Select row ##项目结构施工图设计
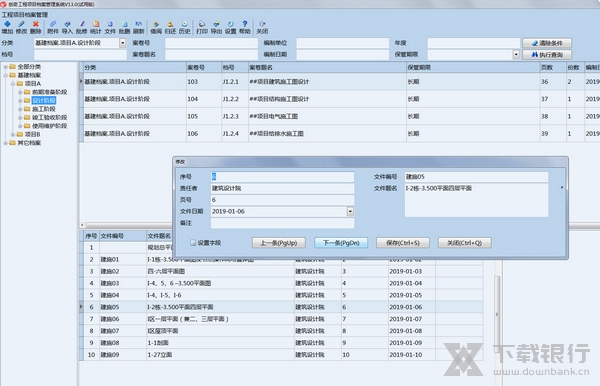Screen dimensions: 600x386 click(339, 99)
